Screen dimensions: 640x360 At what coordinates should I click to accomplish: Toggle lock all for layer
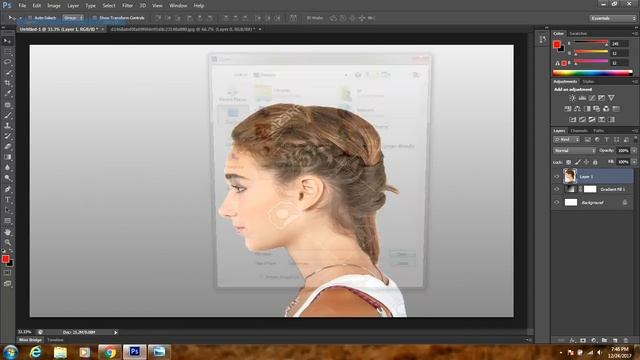click(x=595, y=162)
